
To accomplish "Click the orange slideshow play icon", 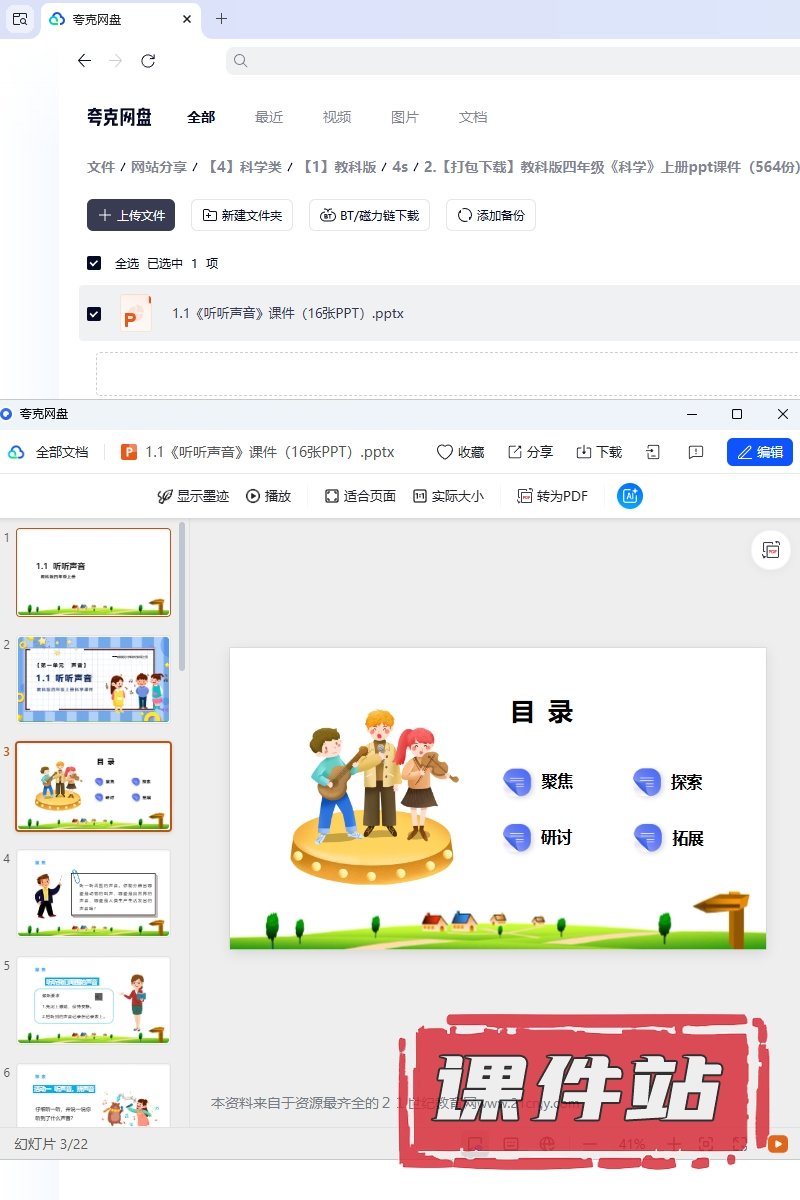I will pyautogui.click(x=777, y=1144).
